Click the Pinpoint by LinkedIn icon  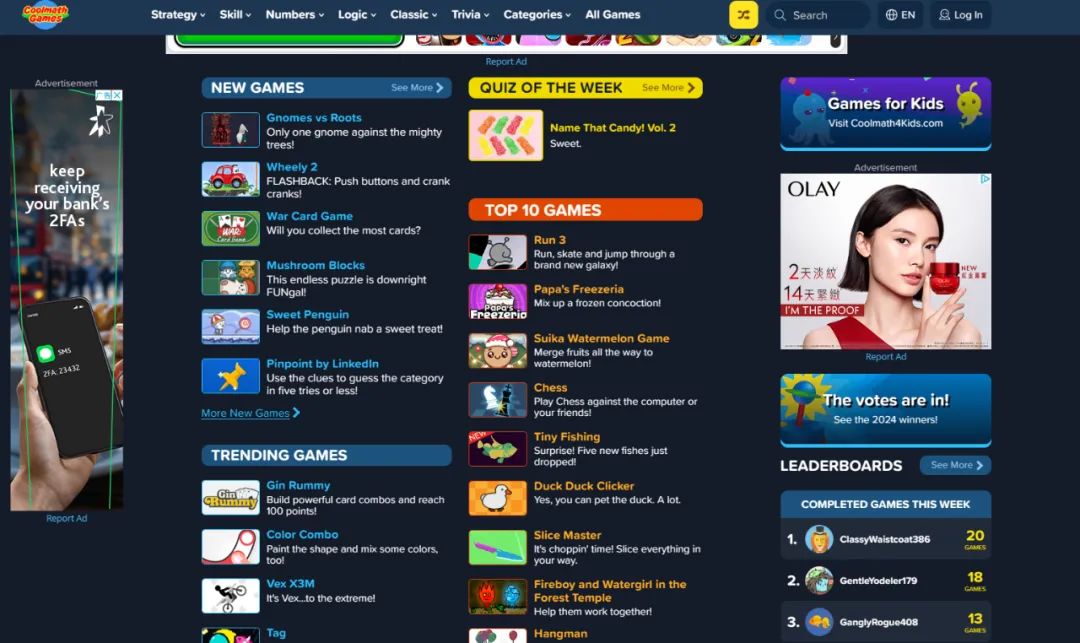click(231, 376)
